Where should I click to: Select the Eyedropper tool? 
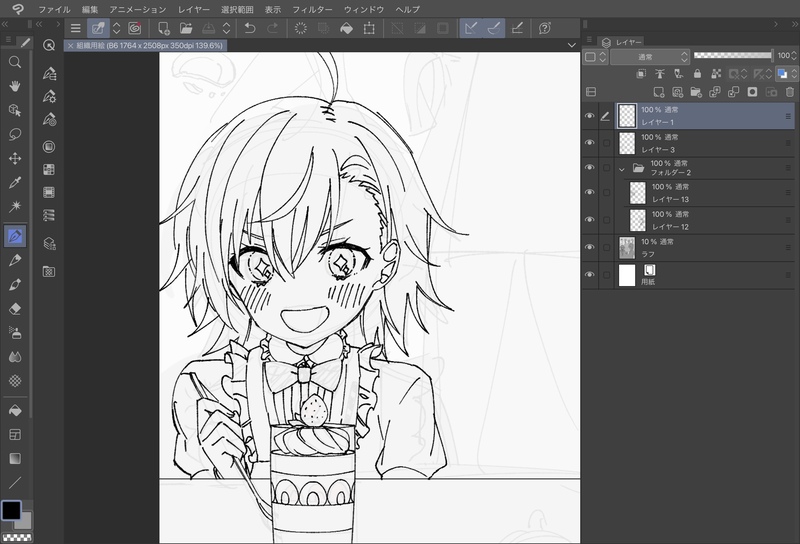pyautogui.click(x=15, y=182)
